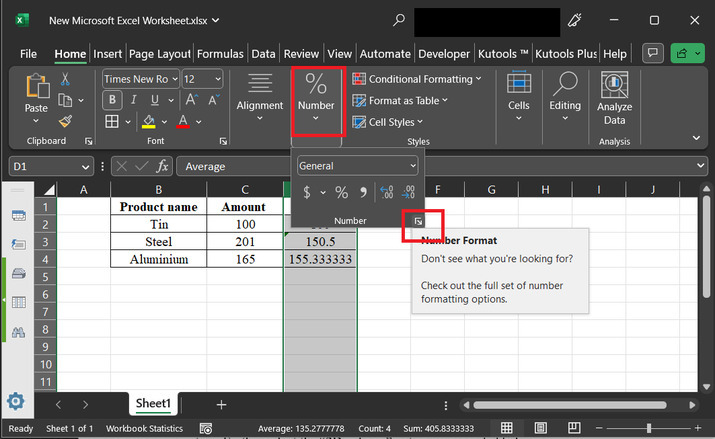
Task: Add a new sheet with plus button
Action: (x=221, y=404)
